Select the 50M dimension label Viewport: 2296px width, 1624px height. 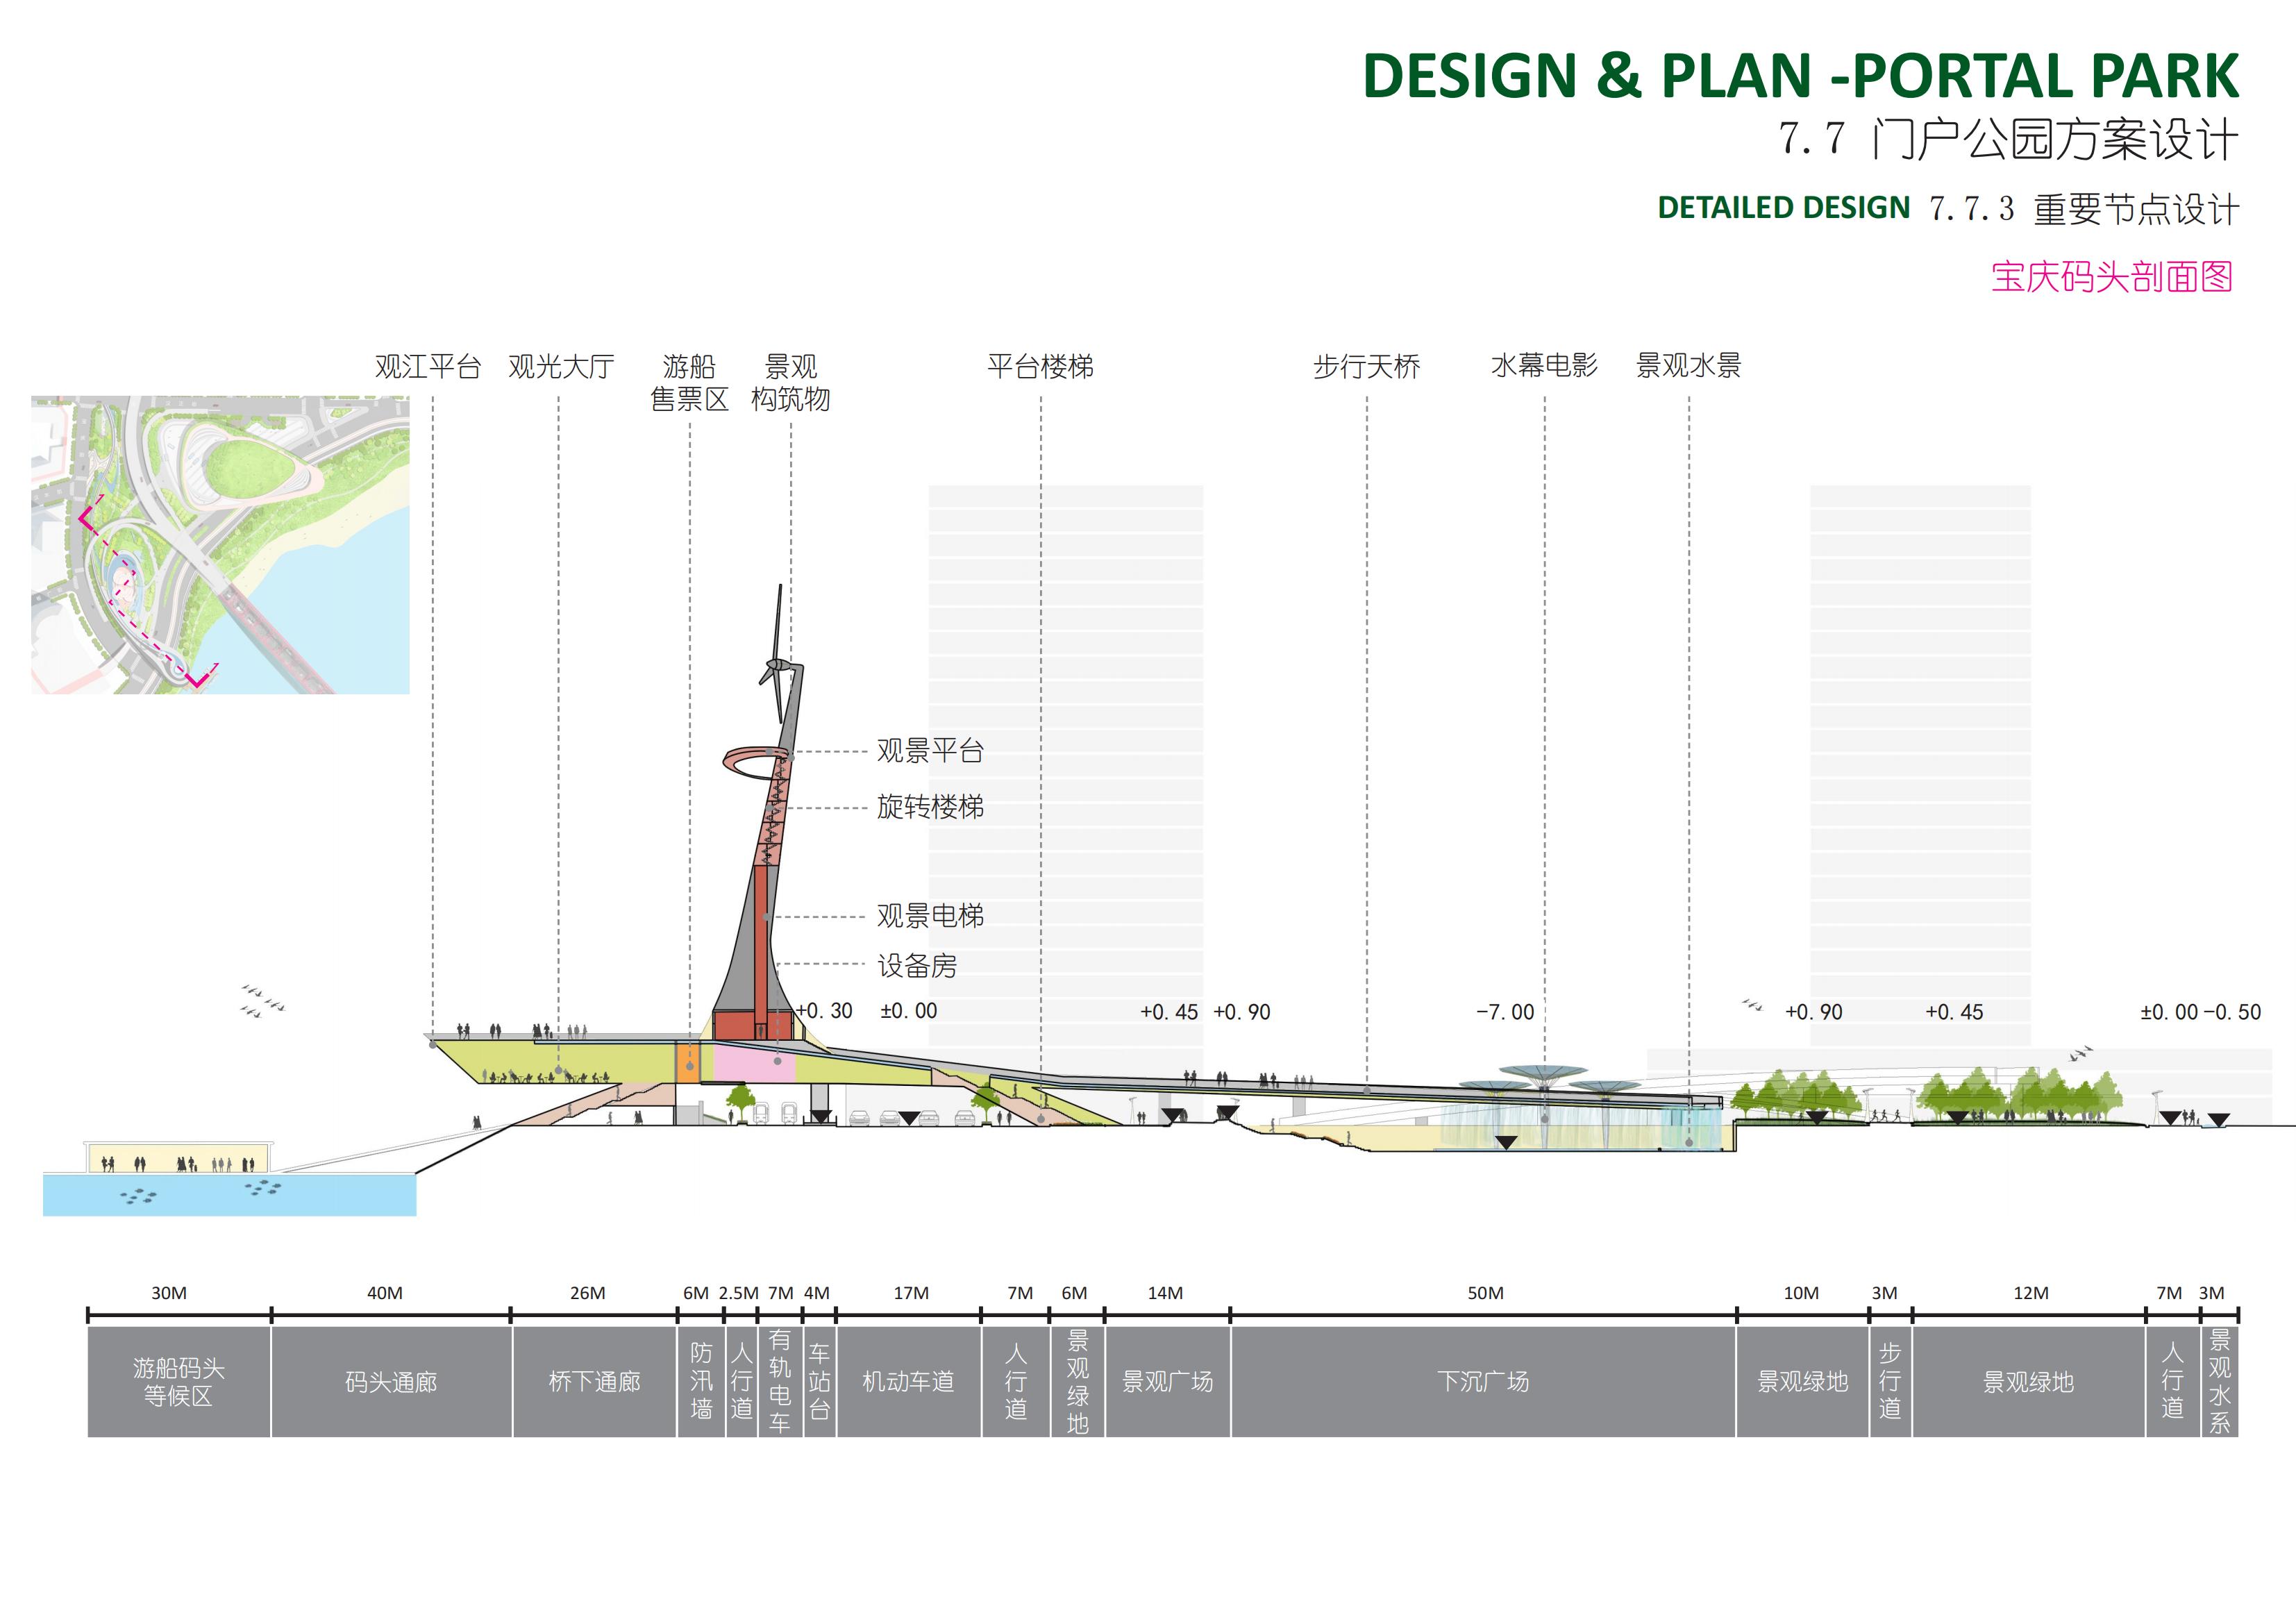point(1485,1293)
